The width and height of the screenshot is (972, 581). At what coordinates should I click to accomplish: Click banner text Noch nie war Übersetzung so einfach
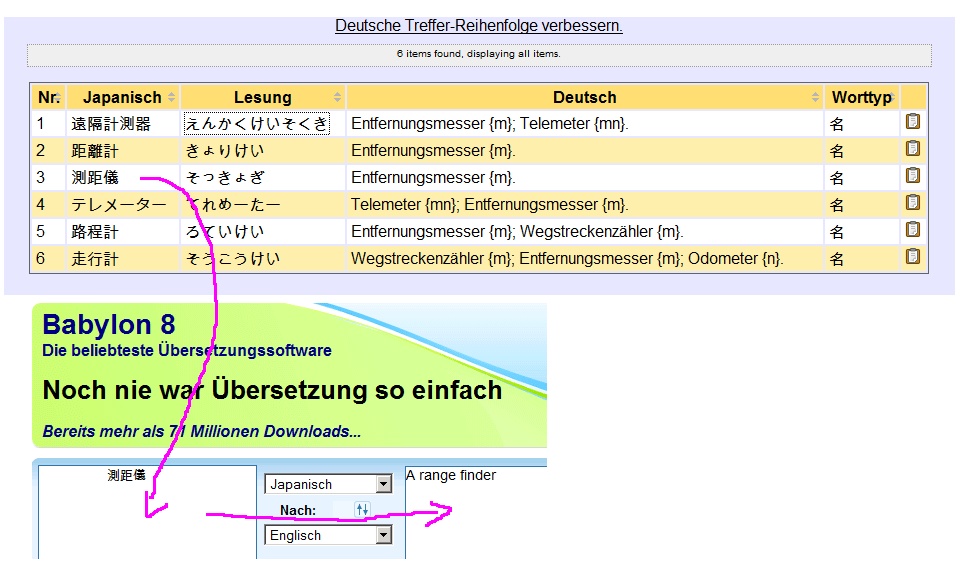pos(272,390)
